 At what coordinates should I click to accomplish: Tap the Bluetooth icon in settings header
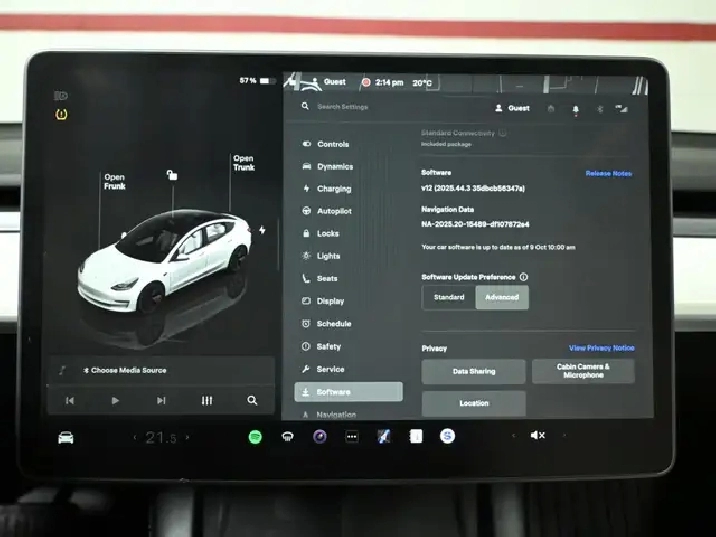pyautogui.click(x=599, y=108)
